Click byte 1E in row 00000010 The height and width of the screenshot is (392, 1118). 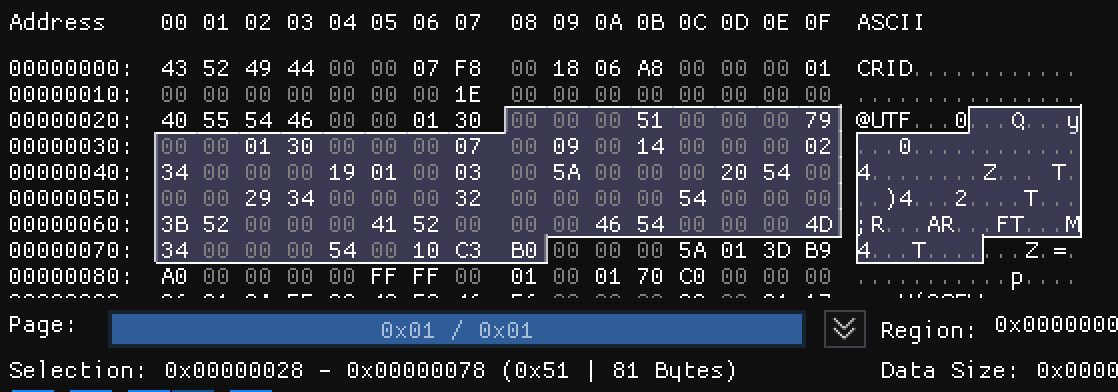[468, 94]
